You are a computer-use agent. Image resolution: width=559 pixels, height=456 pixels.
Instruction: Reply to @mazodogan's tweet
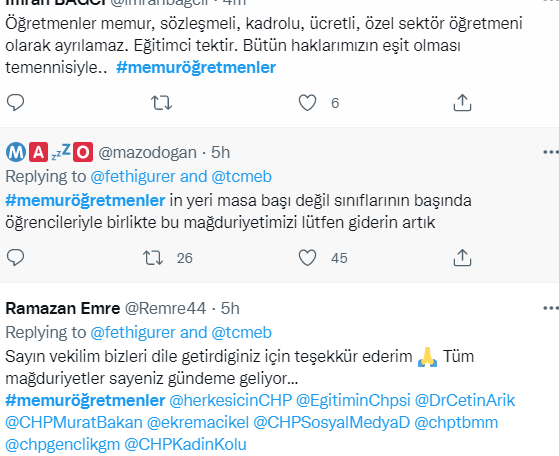click(15, 258)
